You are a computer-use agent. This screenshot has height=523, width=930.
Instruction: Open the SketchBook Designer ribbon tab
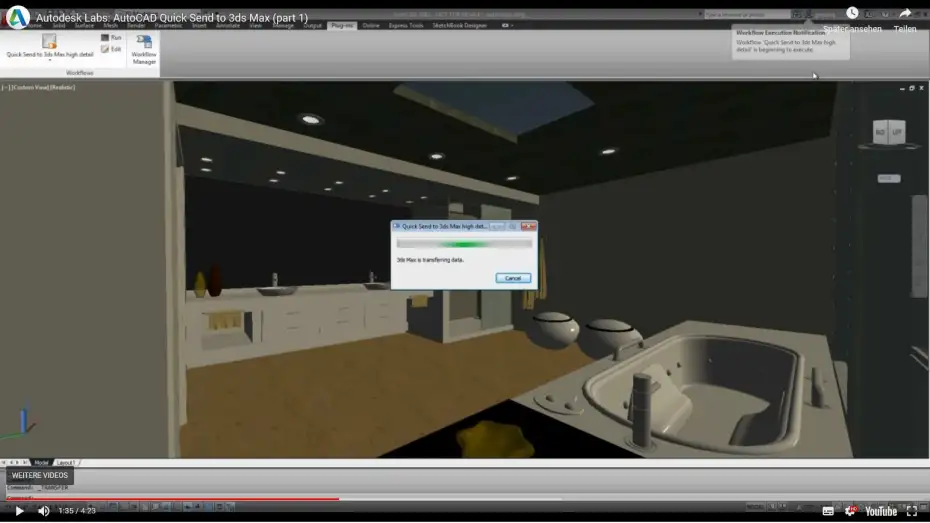[x=459, y=25]
